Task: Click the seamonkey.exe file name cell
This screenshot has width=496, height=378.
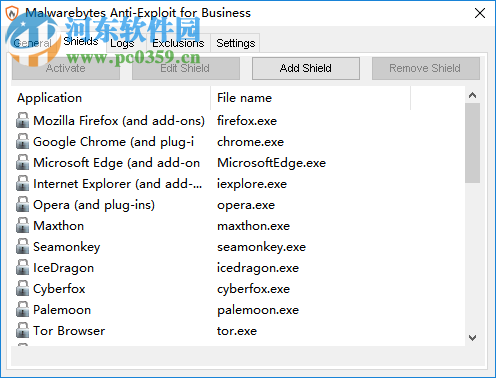Action: (262, 247)
